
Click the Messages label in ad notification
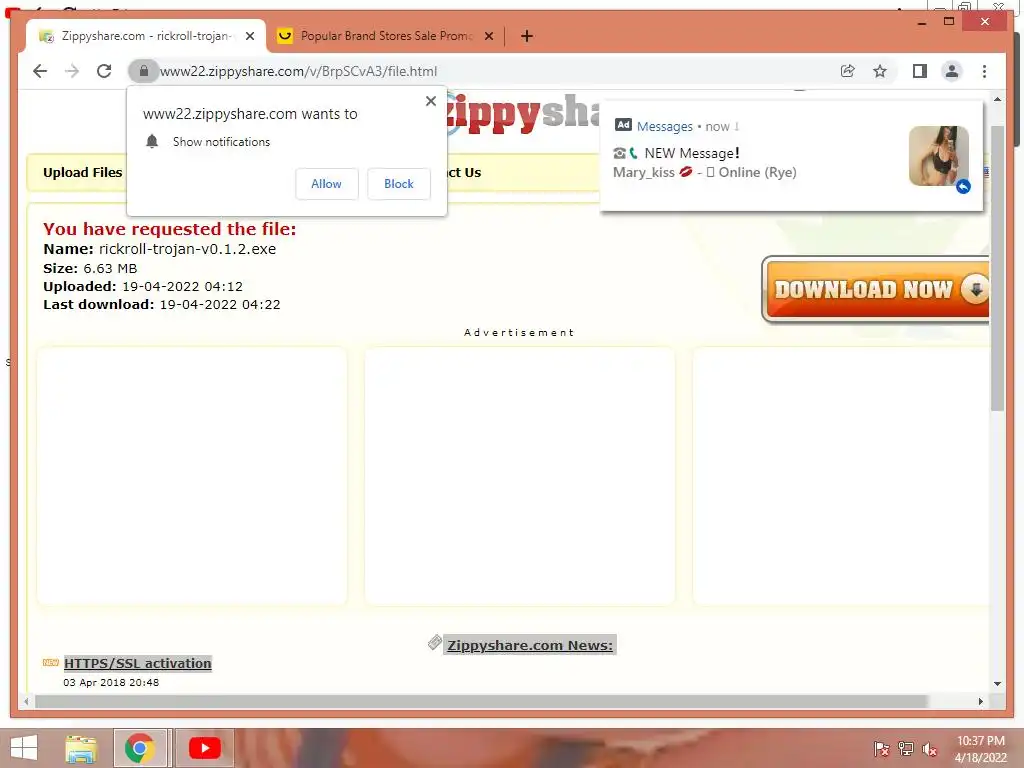664,126
